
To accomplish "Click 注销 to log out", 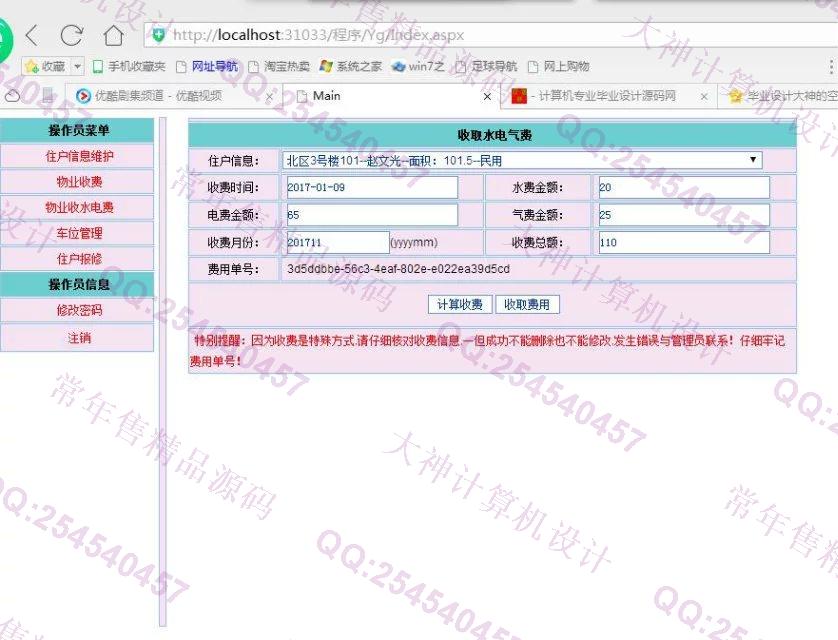I will [79, 338].
